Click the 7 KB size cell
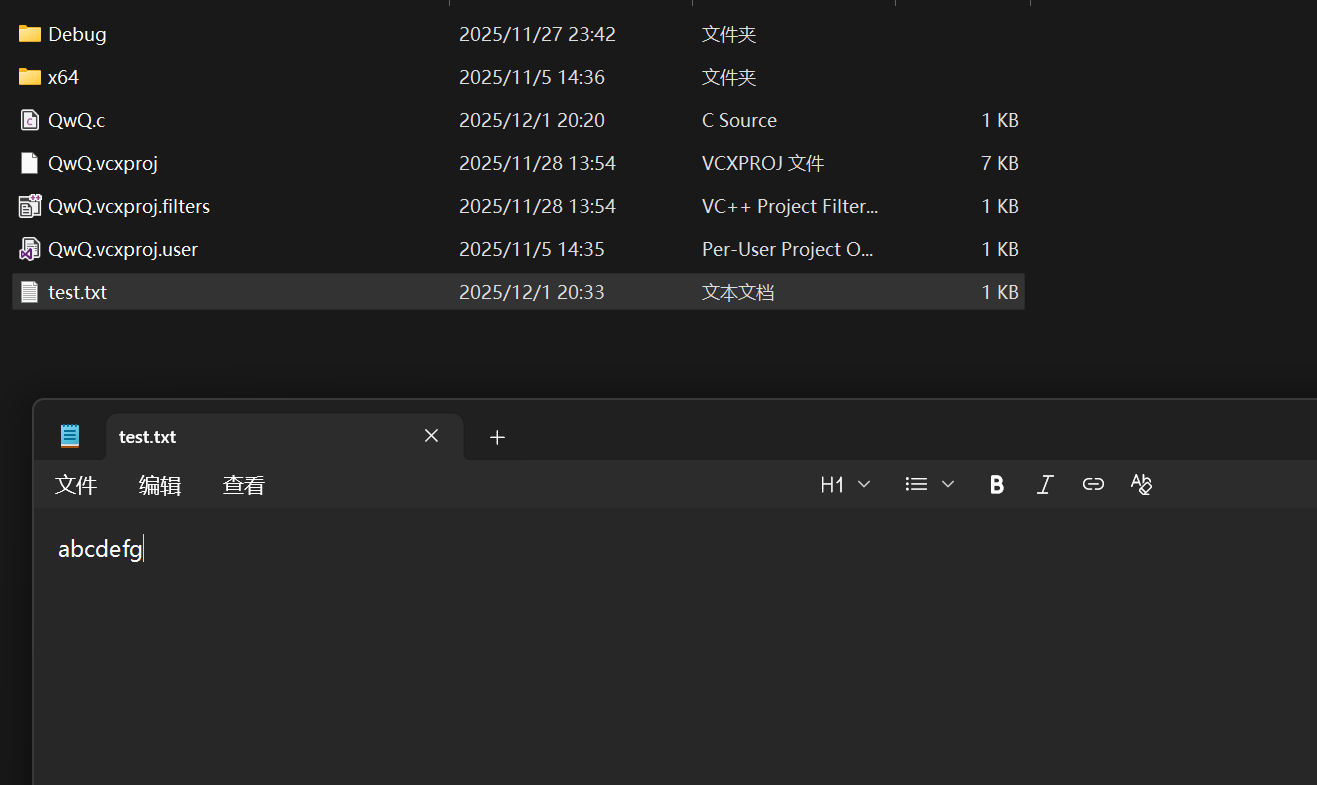Viewport: 1317px width, 785px height. click(1000, 163)
